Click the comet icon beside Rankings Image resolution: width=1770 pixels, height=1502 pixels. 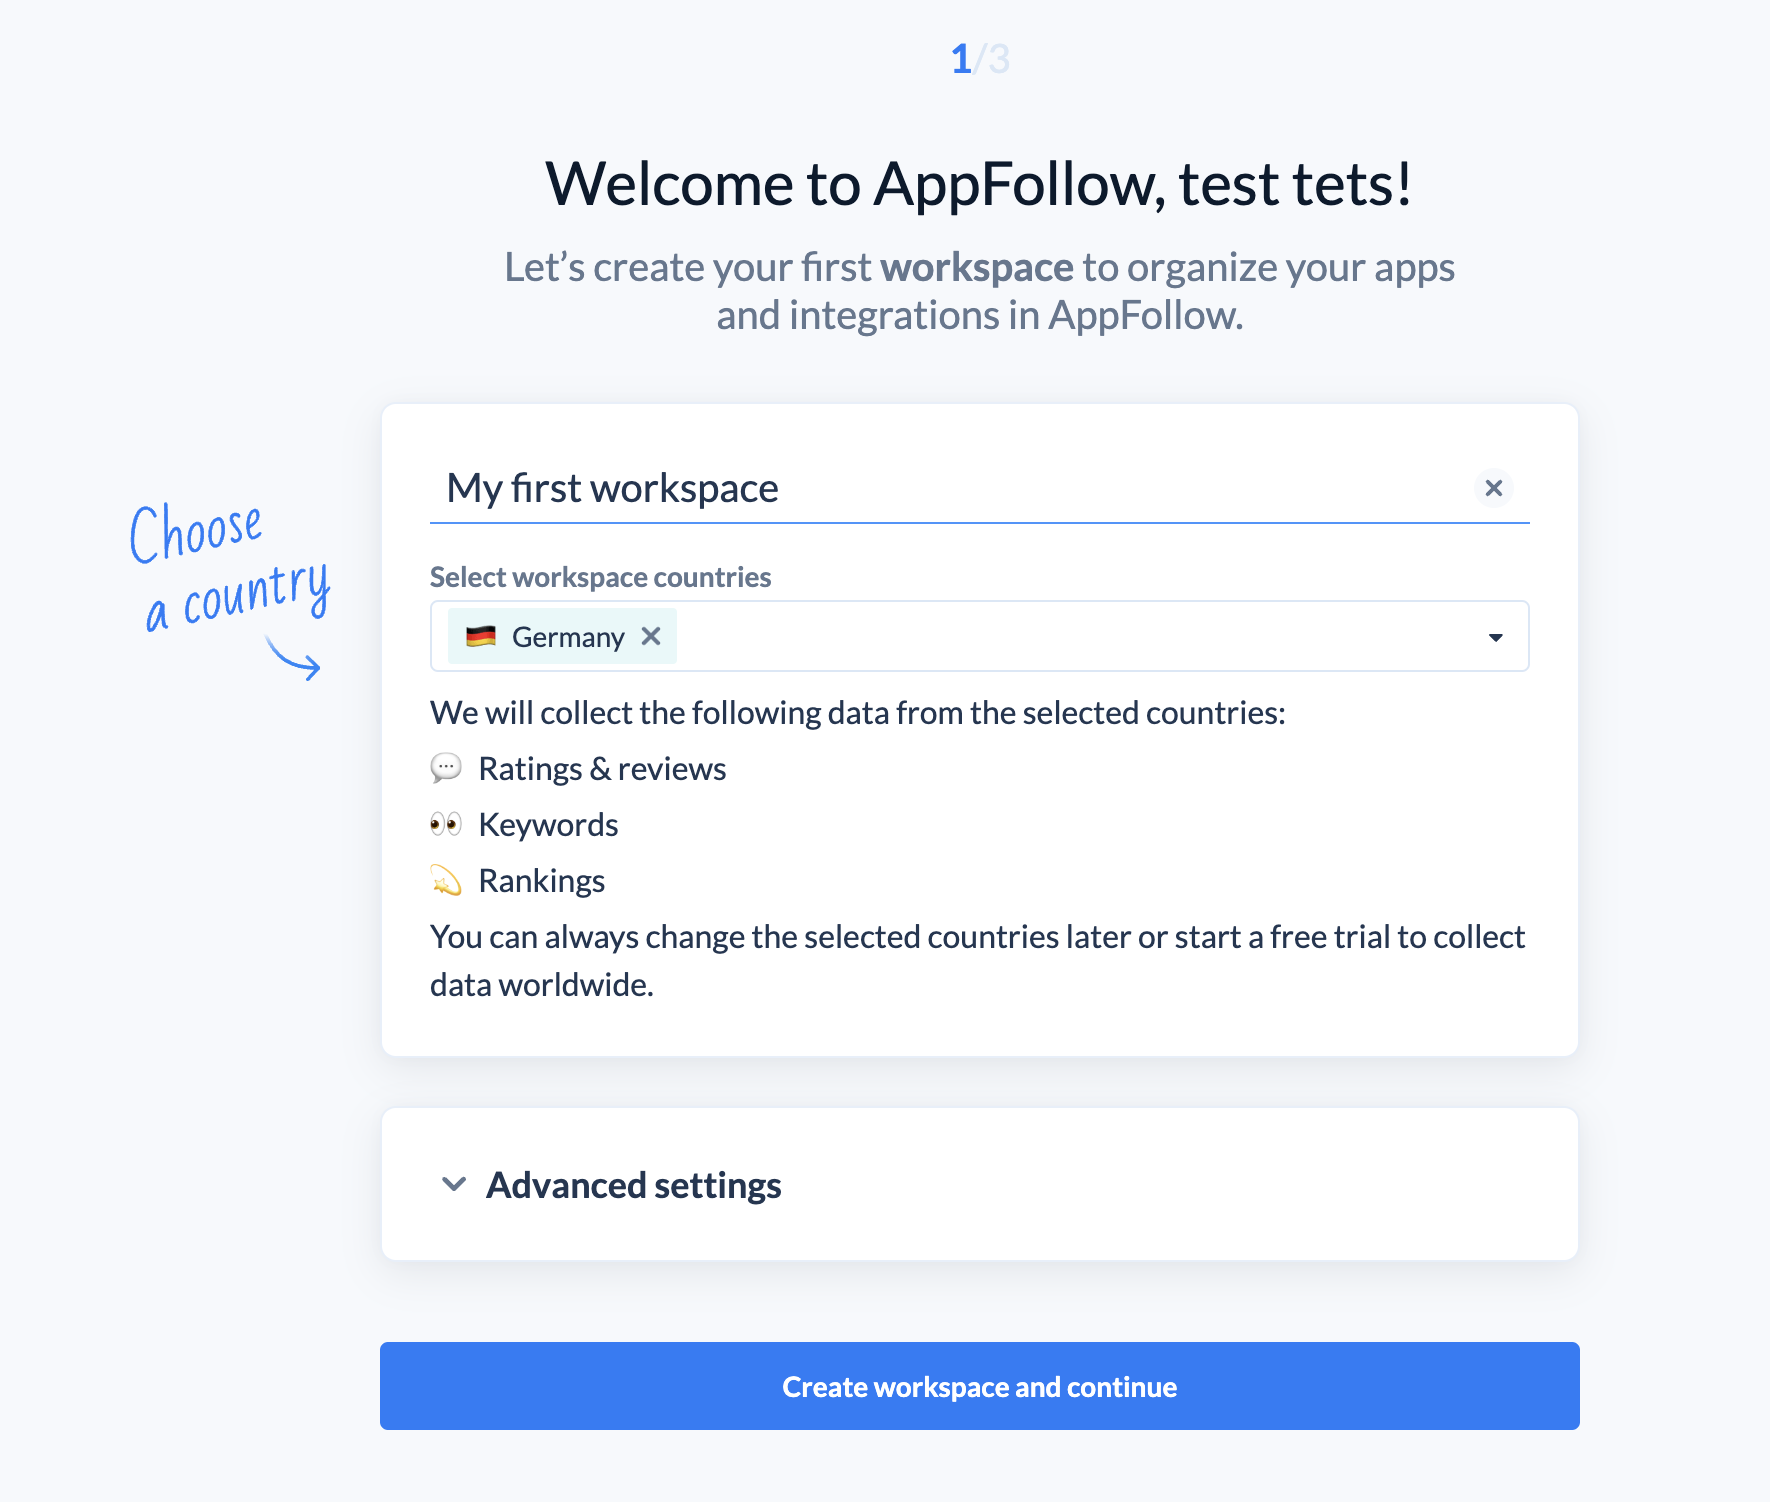[446, 880]
